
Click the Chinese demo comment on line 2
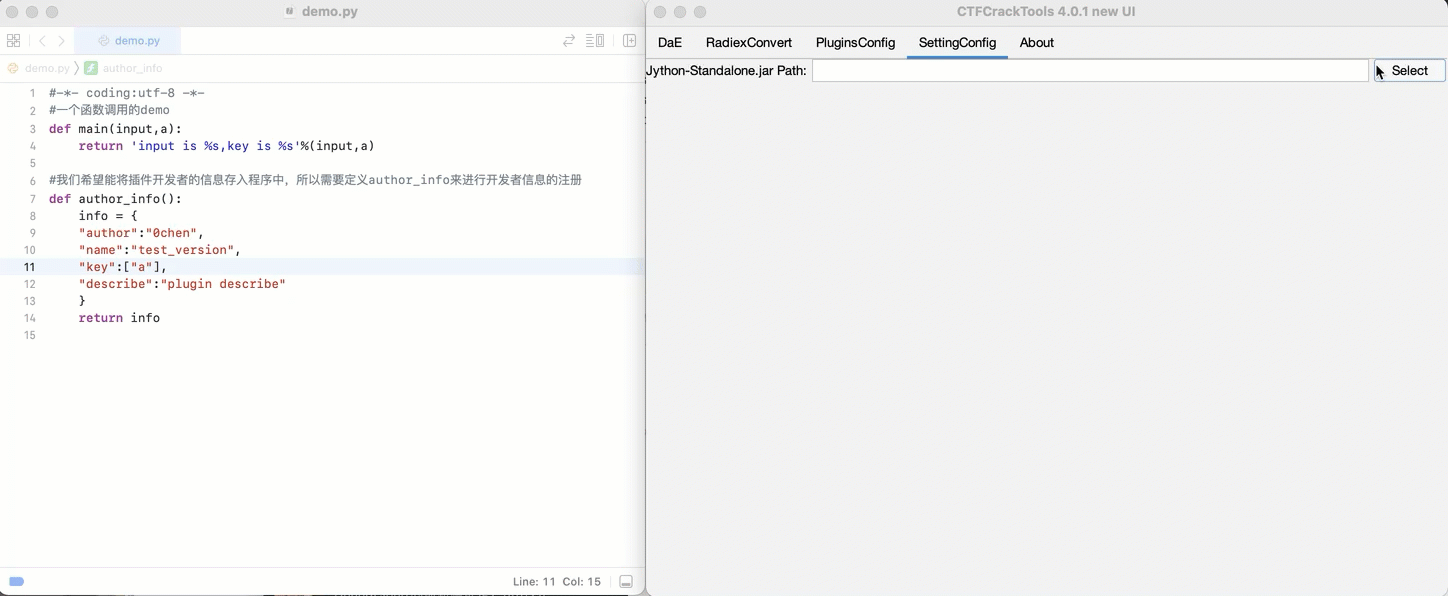click(x=109, y=110)
